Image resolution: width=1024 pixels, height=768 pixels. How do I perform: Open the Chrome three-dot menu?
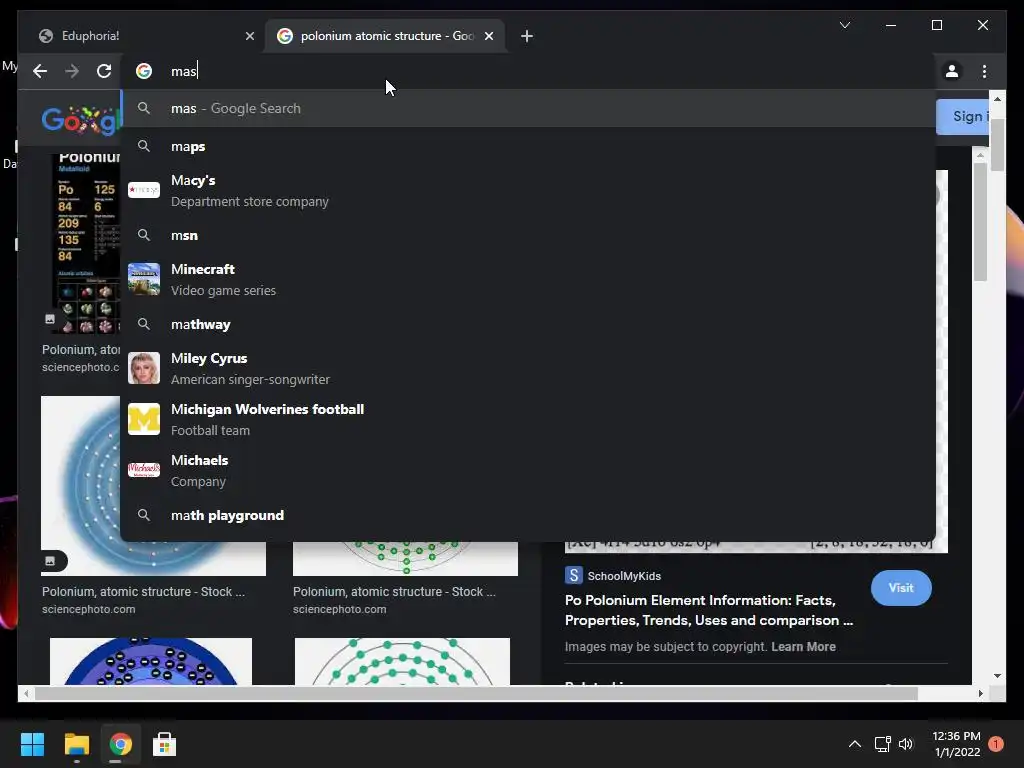point(984,71)
